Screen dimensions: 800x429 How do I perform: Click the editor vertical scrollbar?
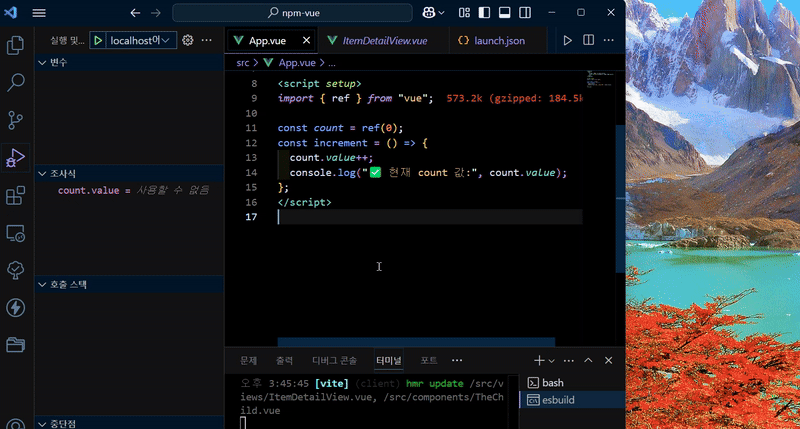coord(620,199)
